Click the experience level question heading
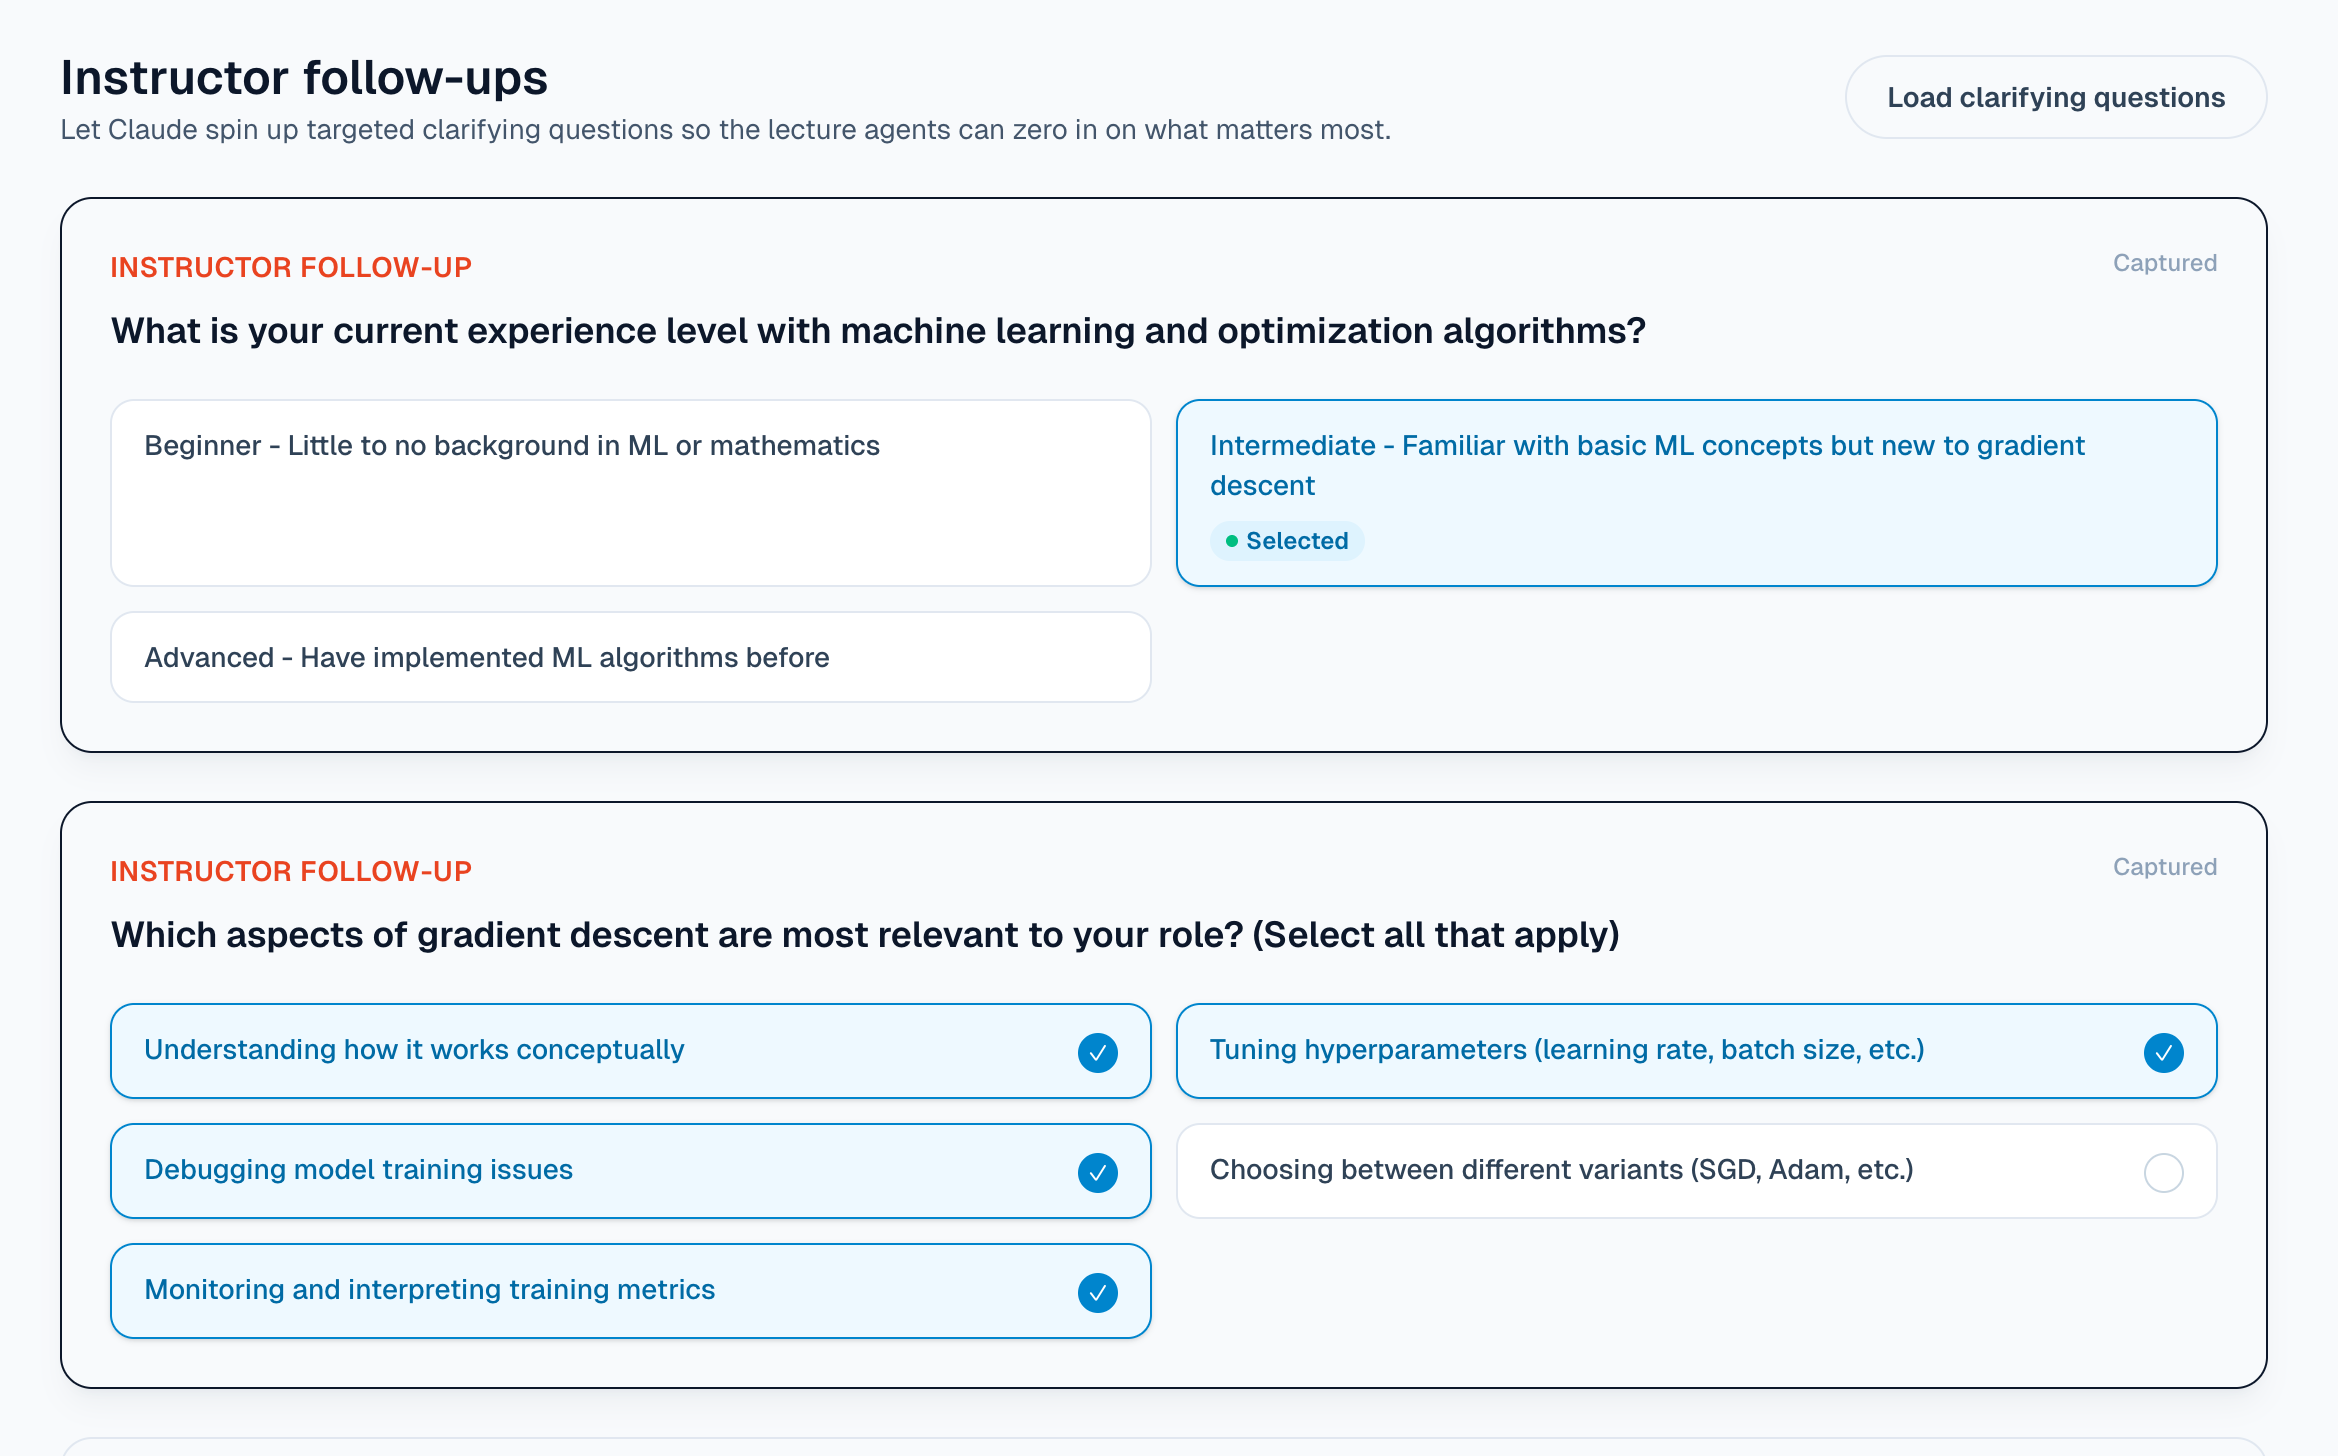This screenshot has height=1456, width=2338. (x=878, y=331)
